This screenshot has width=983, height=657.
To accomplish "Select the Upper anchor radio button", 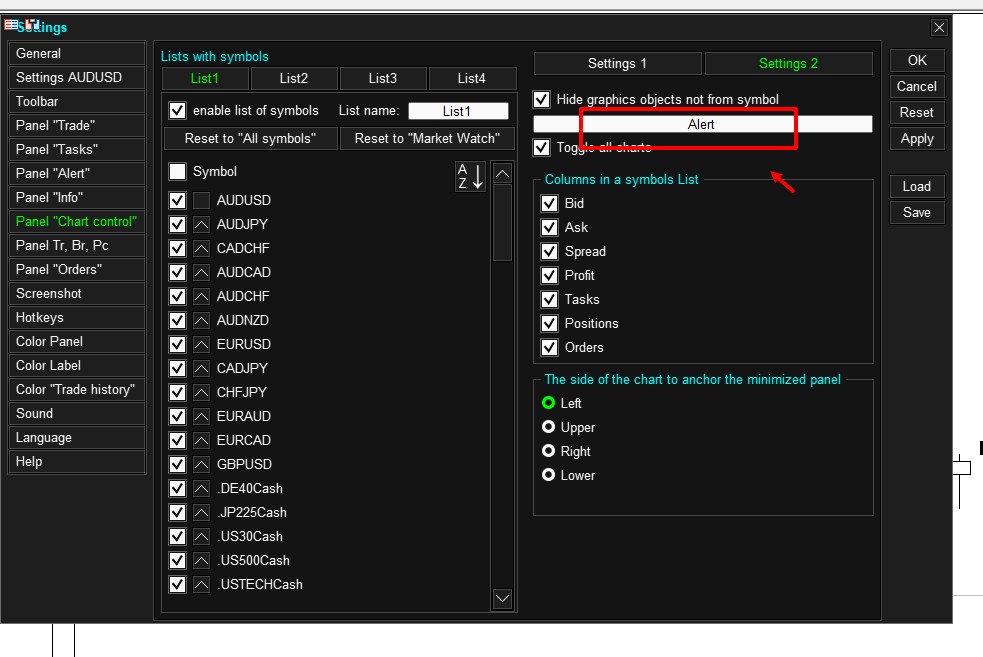I will coord(549,427).
